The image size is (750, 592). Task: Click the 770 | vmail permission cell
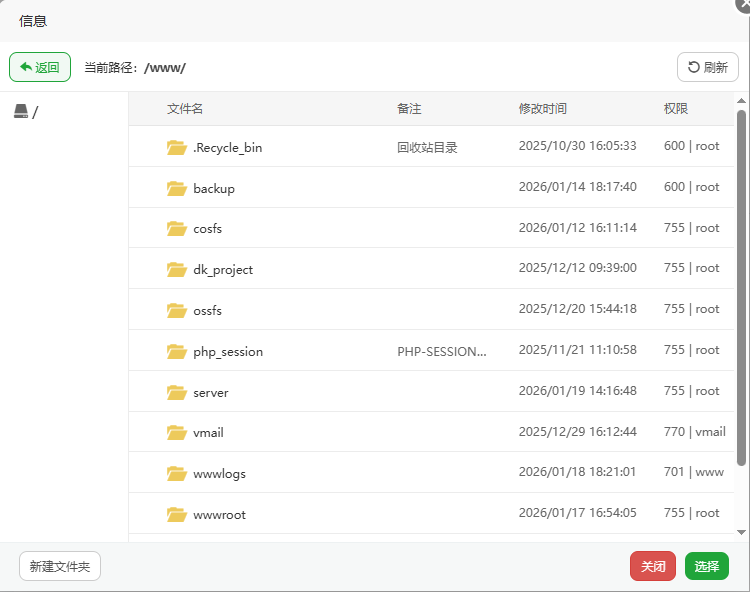tap(695, 432)
